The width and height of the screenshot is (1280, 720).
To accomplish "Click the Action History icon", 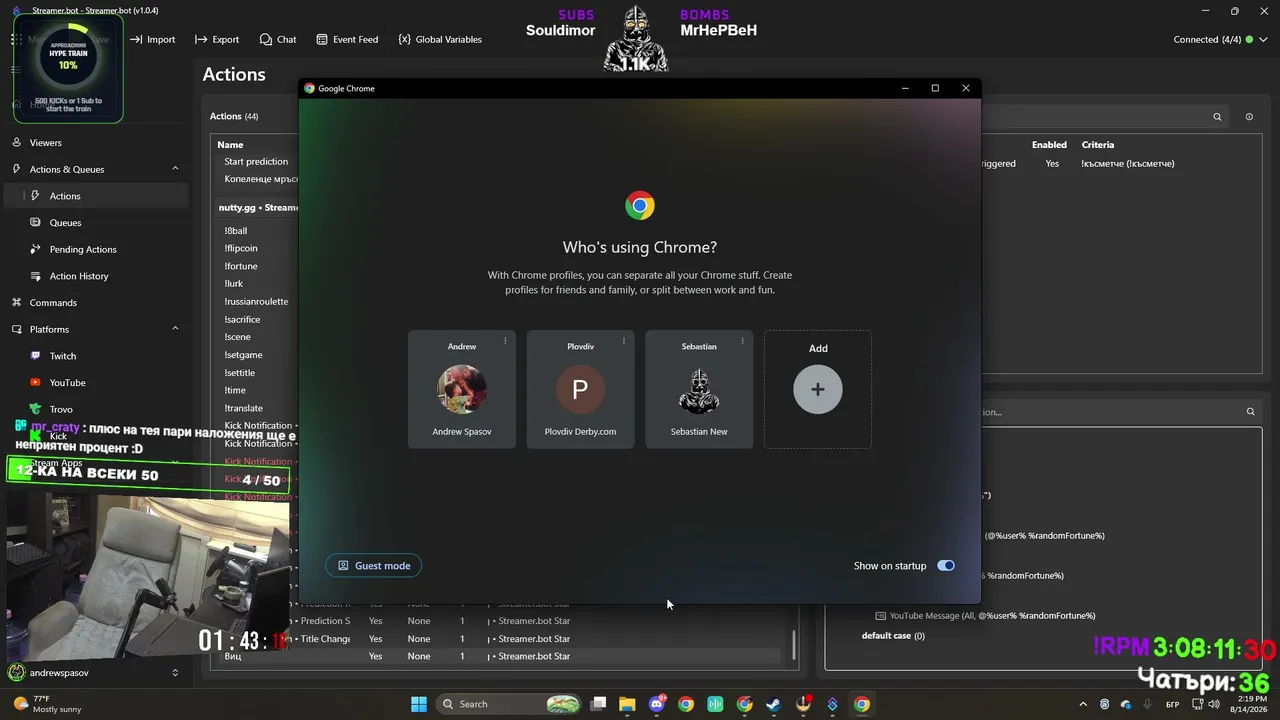I will click(35, 276).
